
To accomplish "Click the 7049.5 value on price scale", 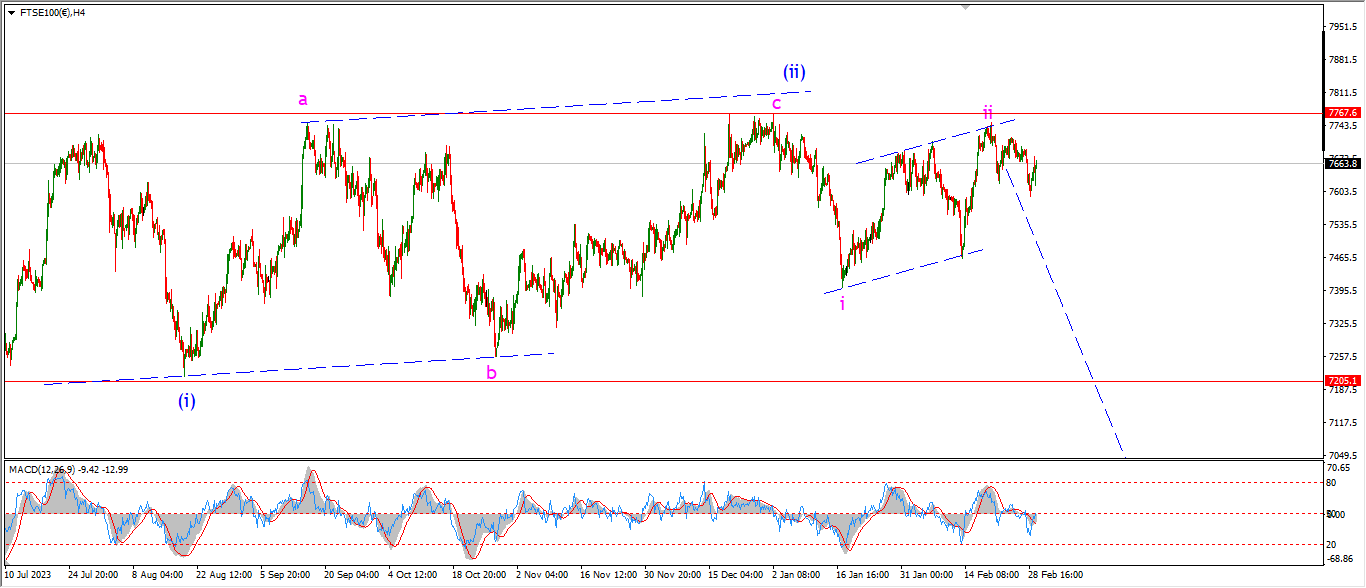I will tap(1341, 455).
